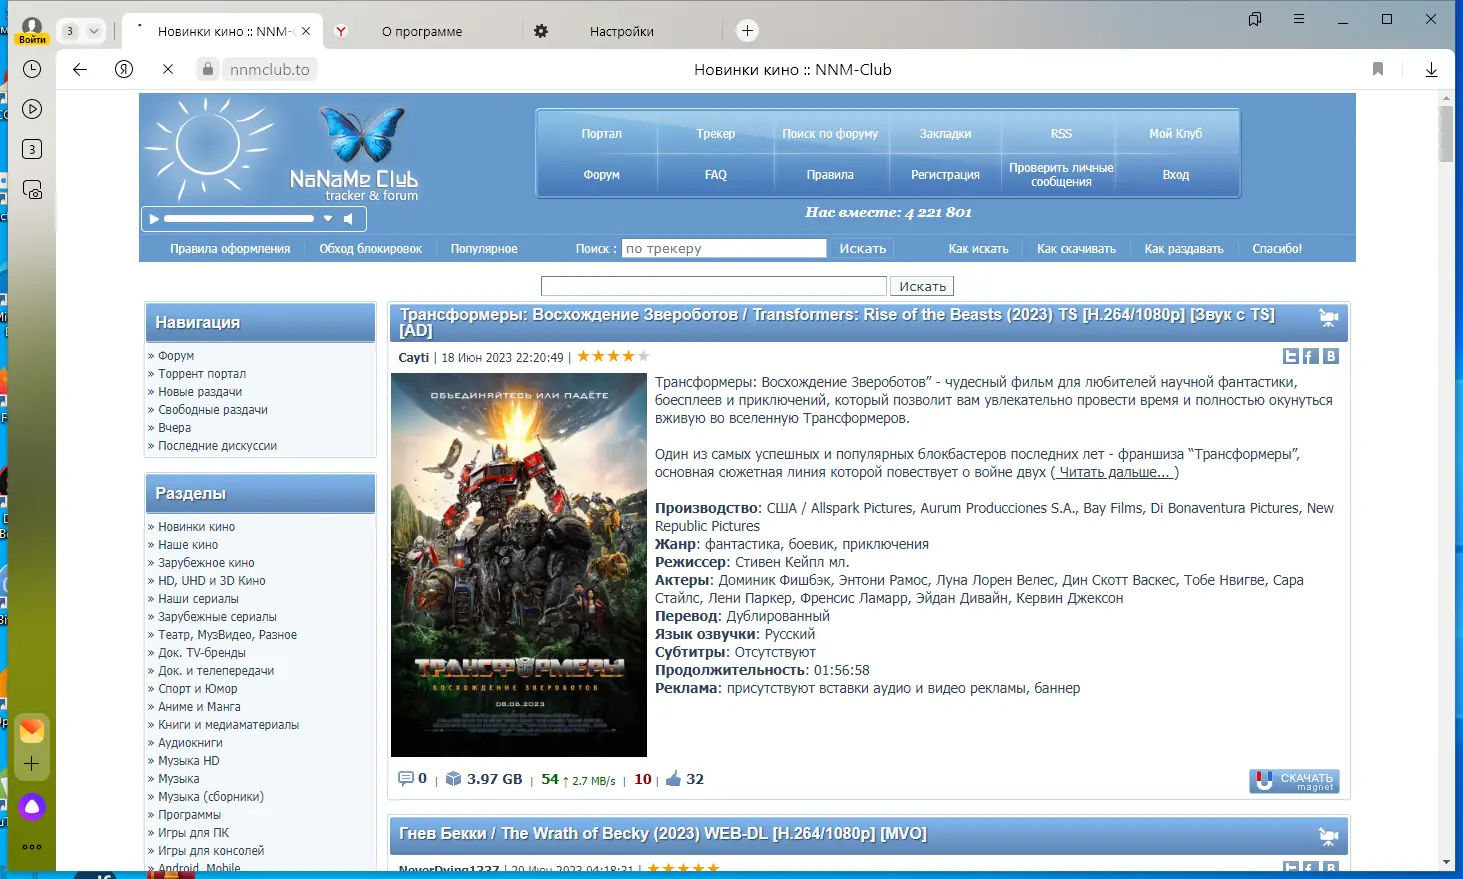Open browsing history via the clock icon
1463x879 pixels.
(31, 69)
